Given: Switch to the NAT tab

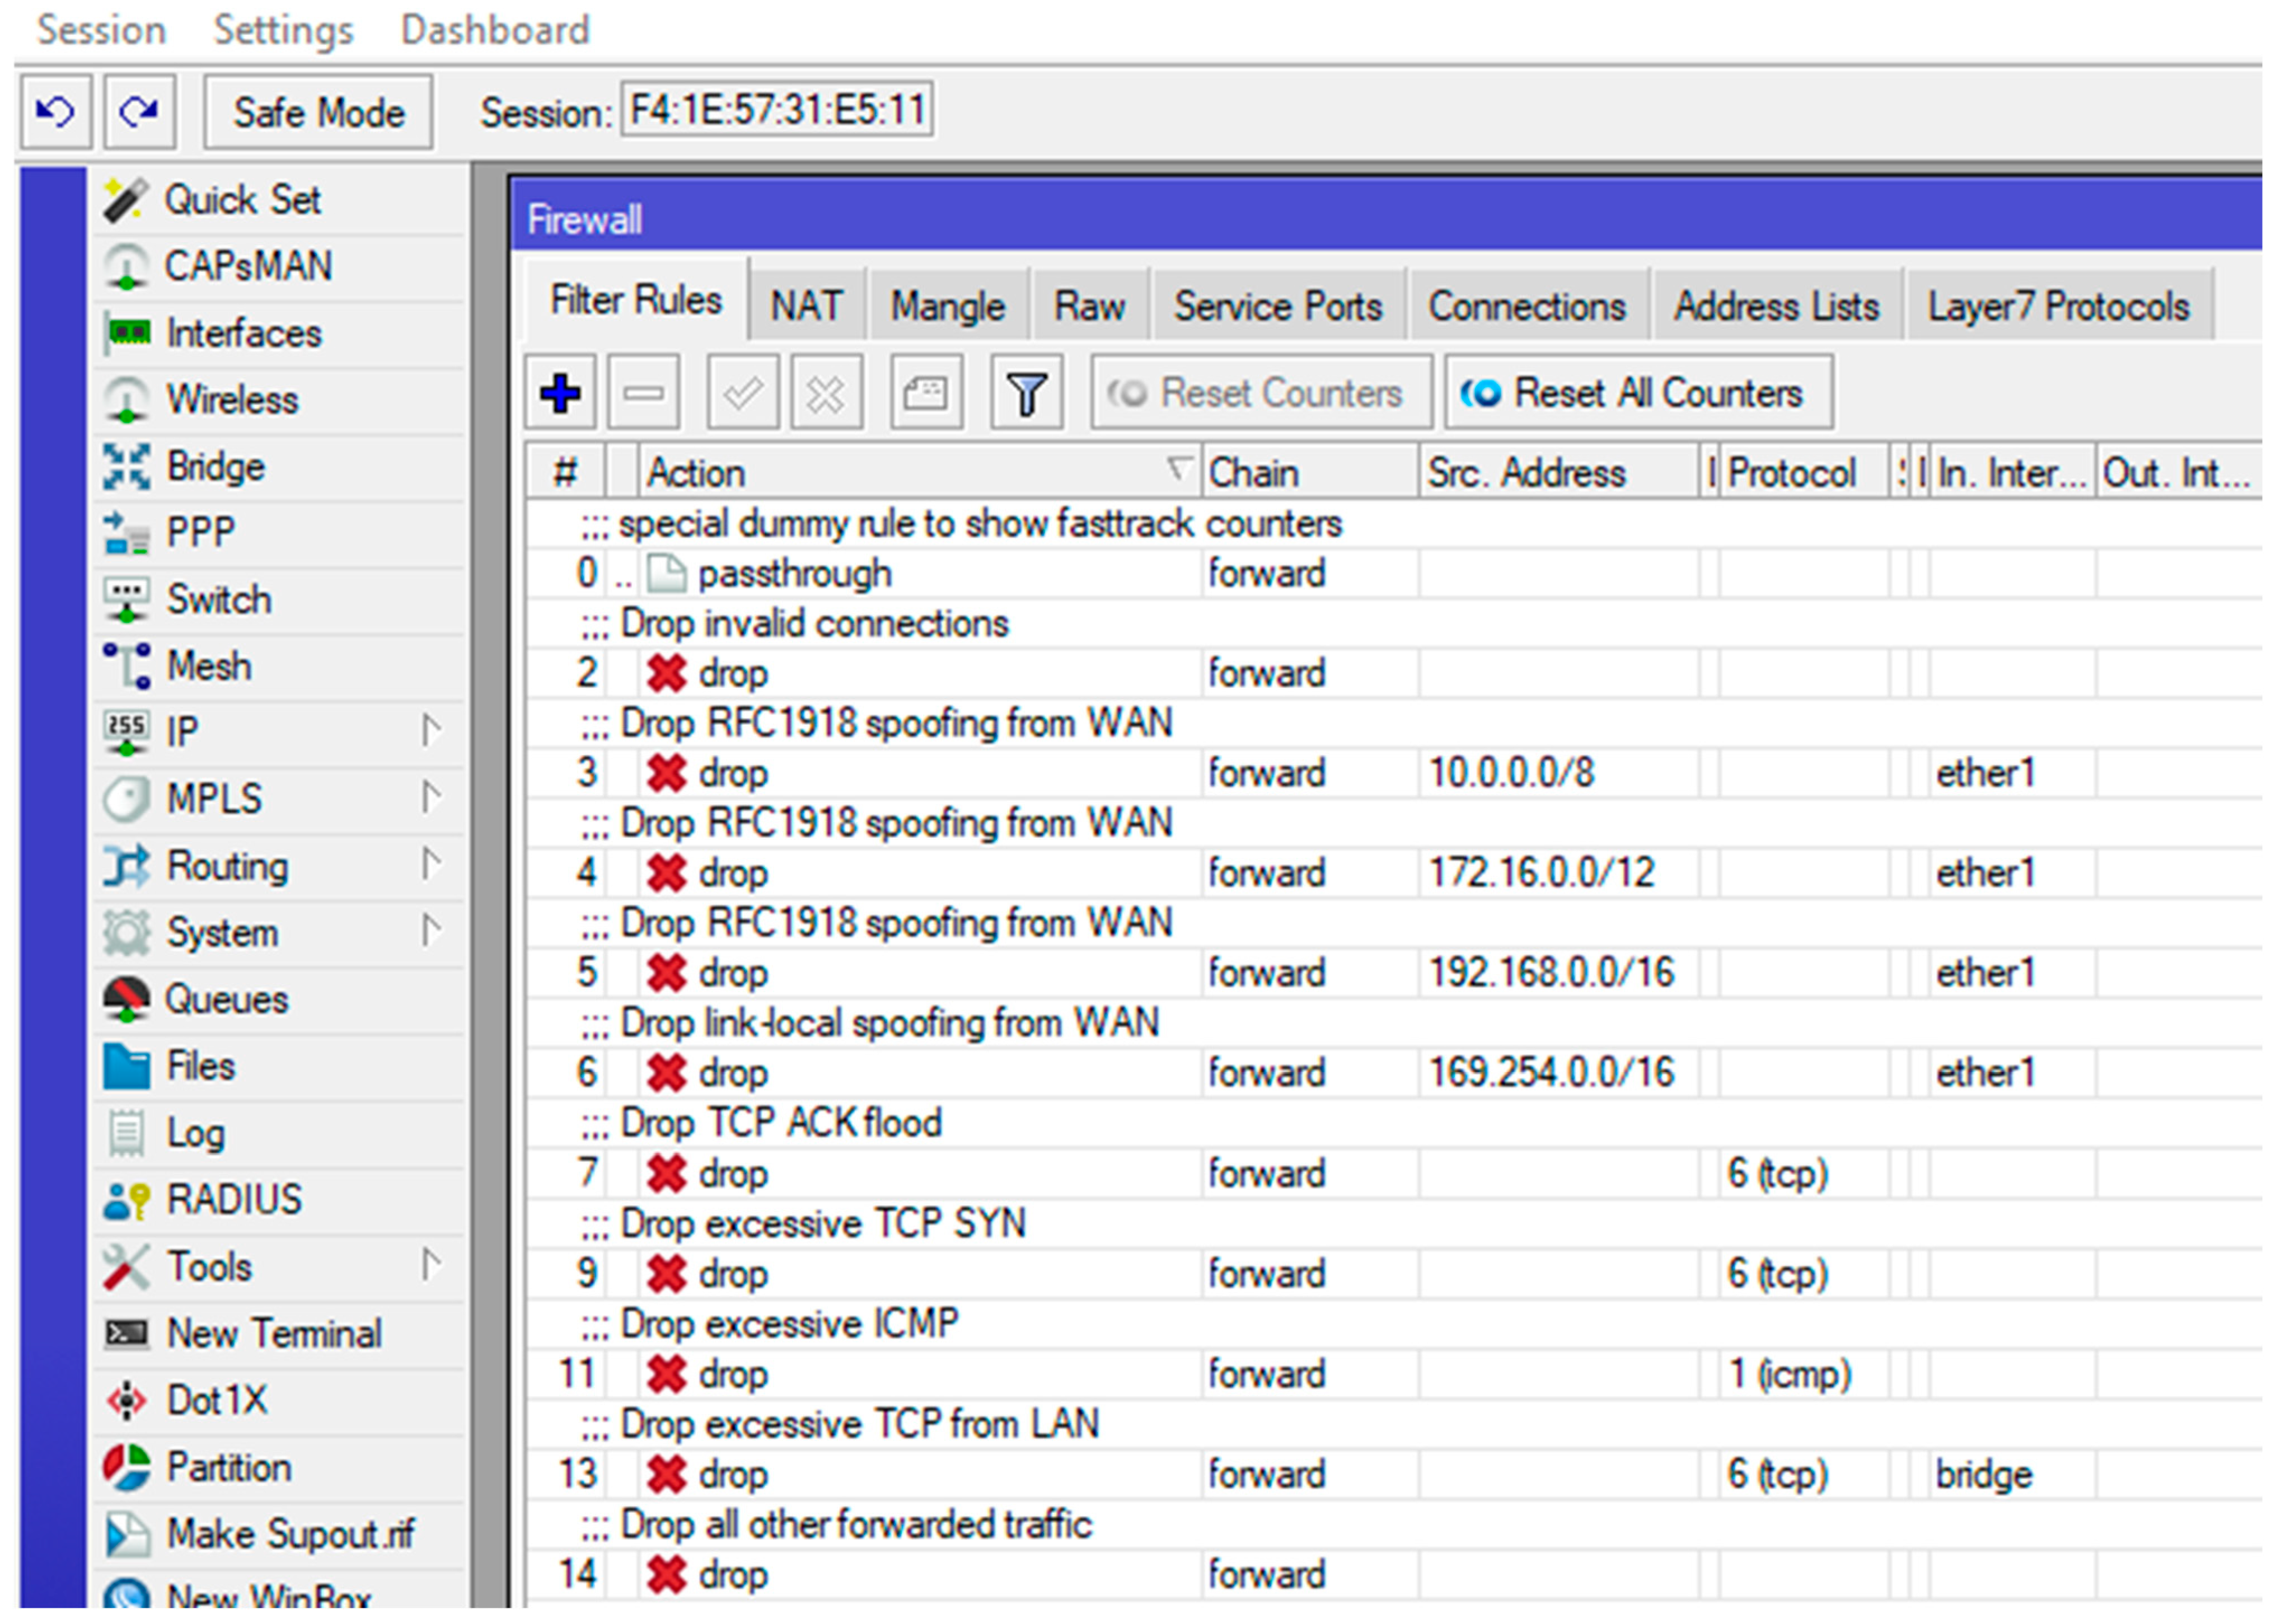Looking at the screenshot, I should 806,305.
